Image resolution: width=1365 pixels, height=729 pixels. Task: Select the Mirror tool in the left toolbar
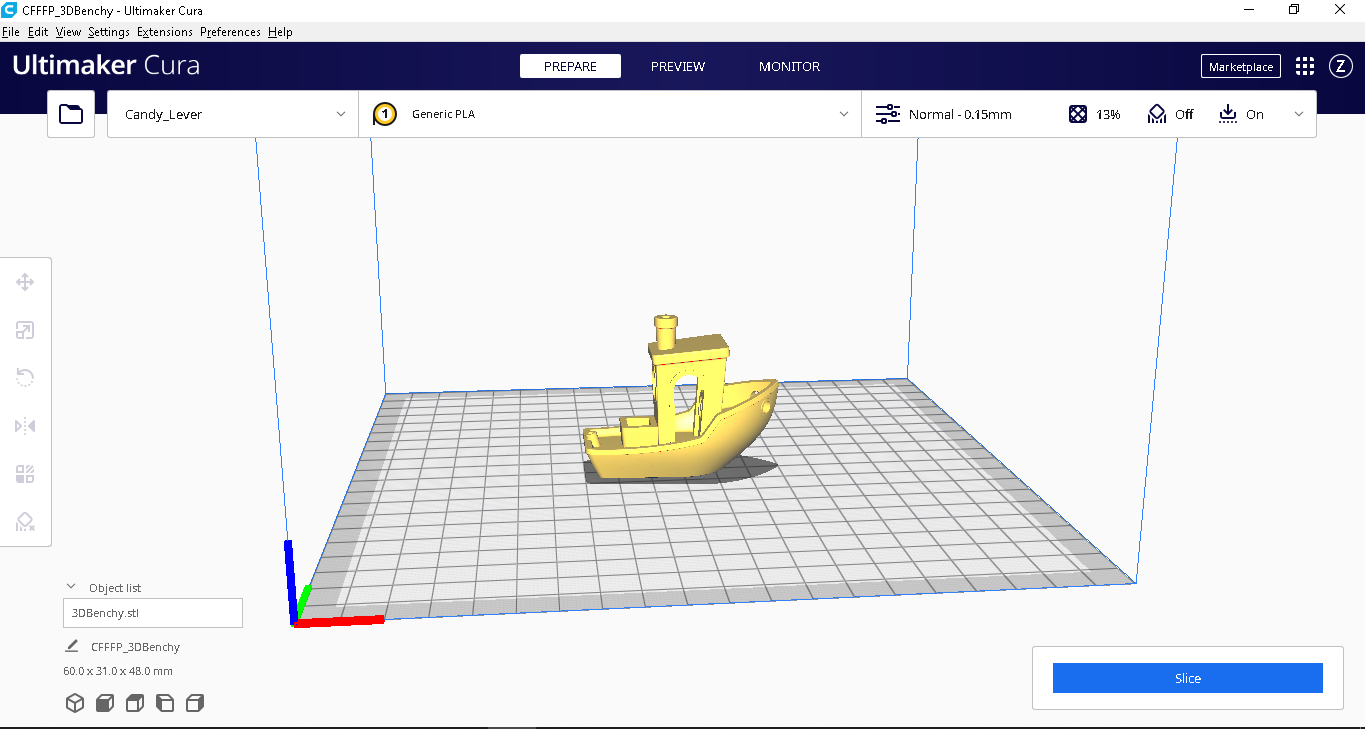25,426
